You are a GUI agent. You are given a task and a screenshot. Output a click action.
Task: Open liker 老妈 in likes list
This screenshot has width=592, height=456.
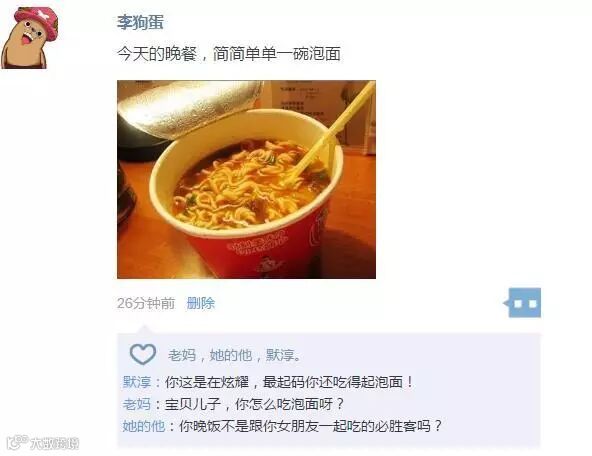(x=182, y=355)
